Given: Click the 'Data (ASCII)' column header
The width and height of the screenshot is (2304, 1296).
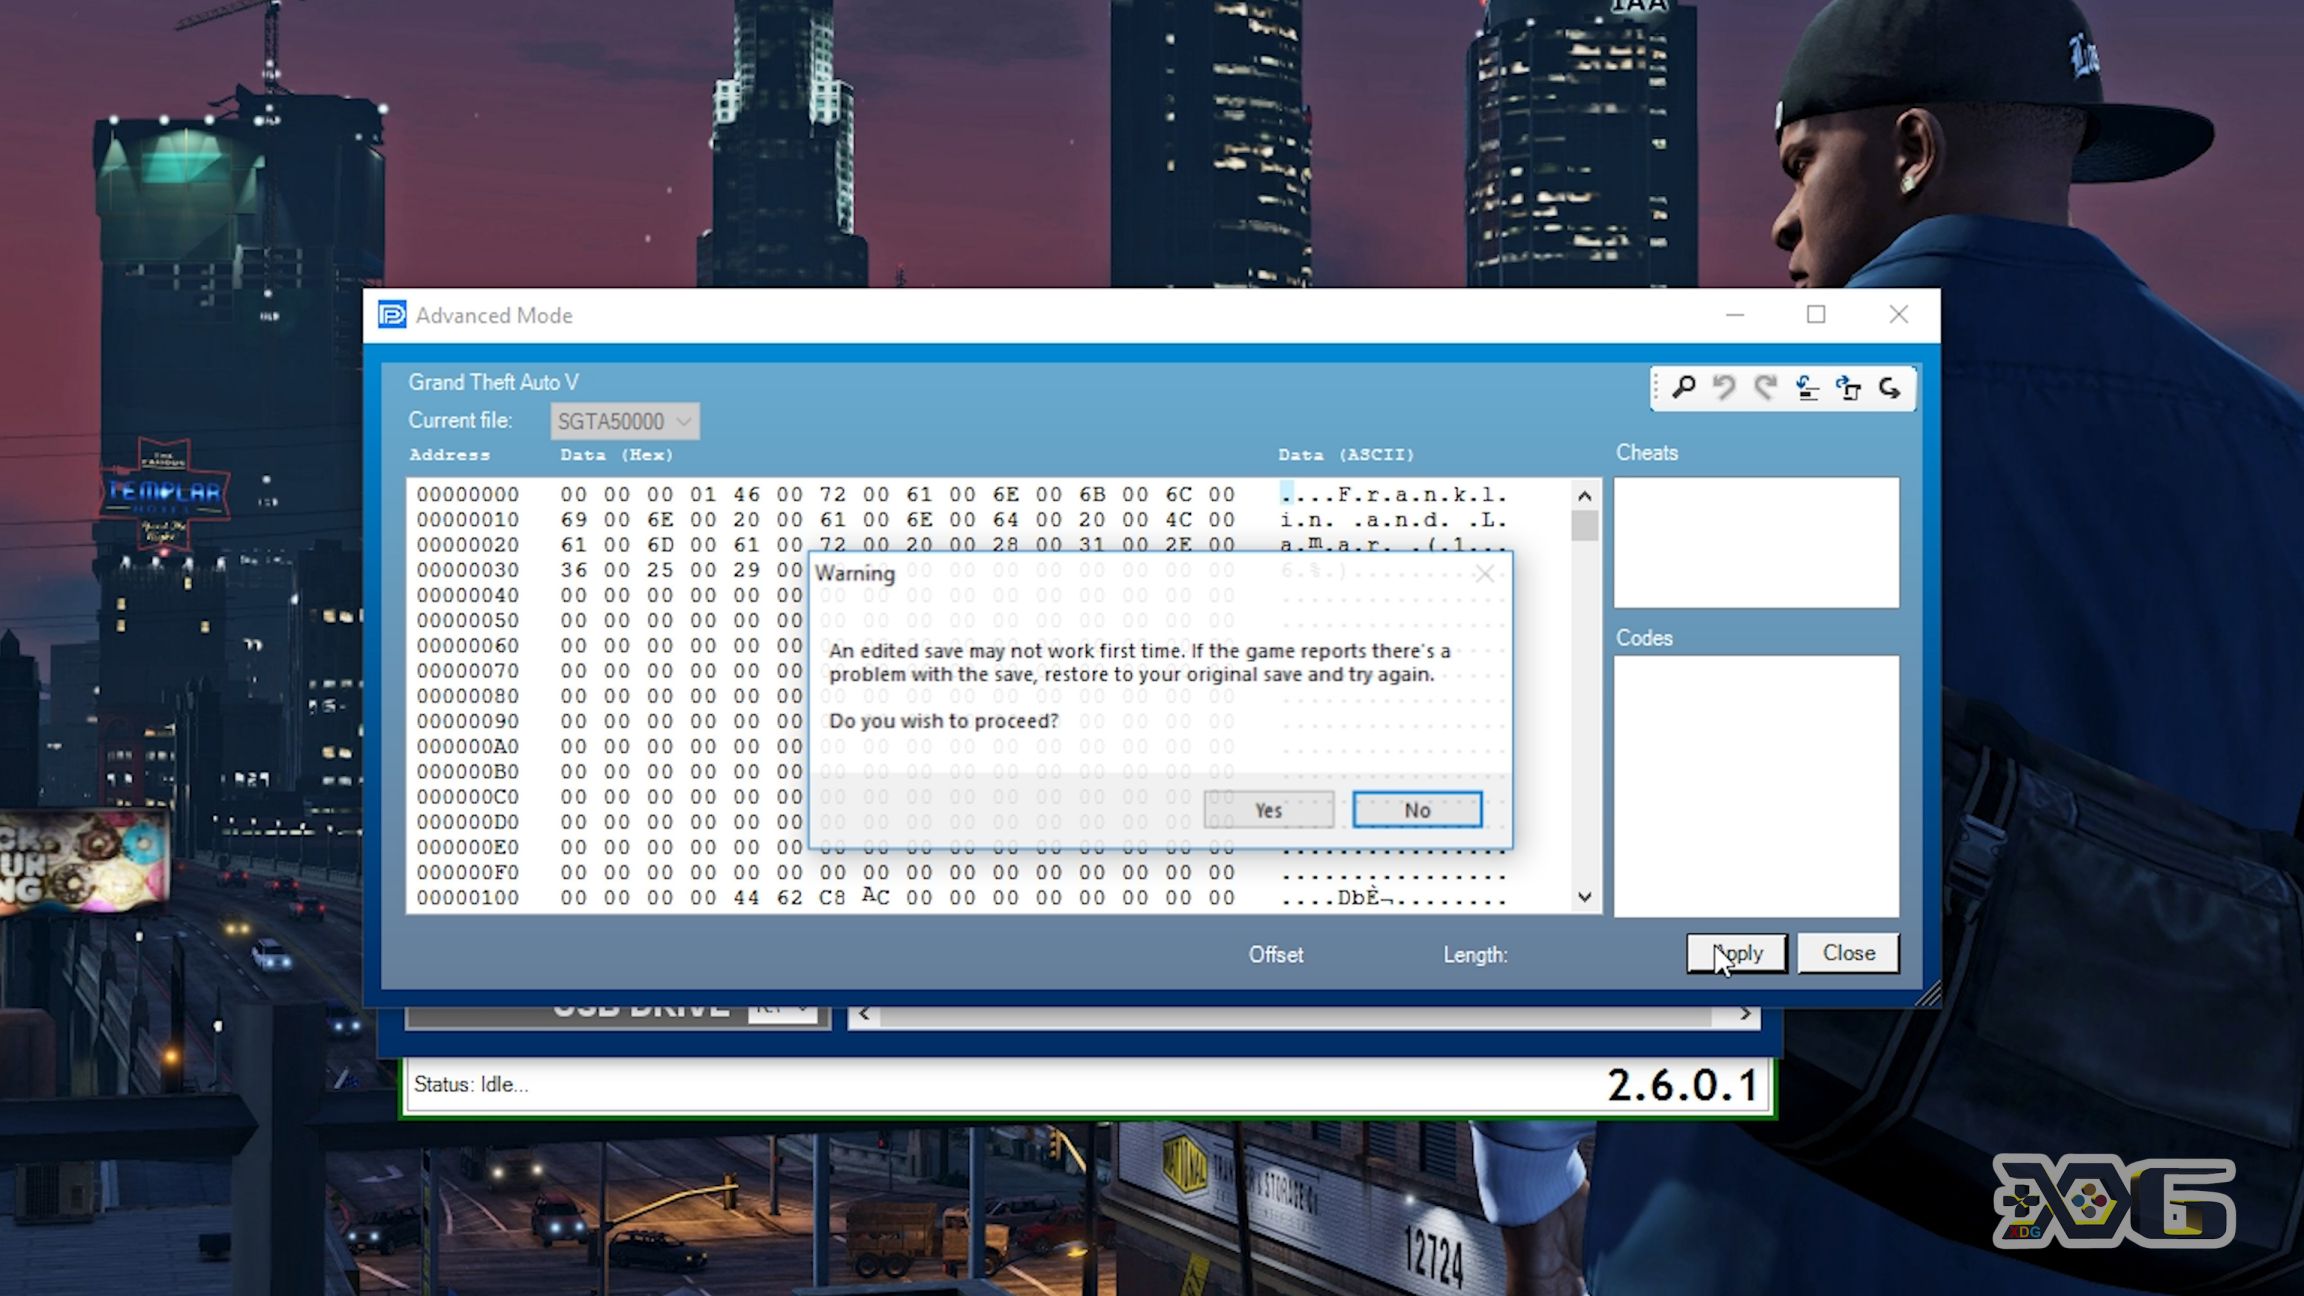Looking at the screenshot, I should [x=1346, y=455].
